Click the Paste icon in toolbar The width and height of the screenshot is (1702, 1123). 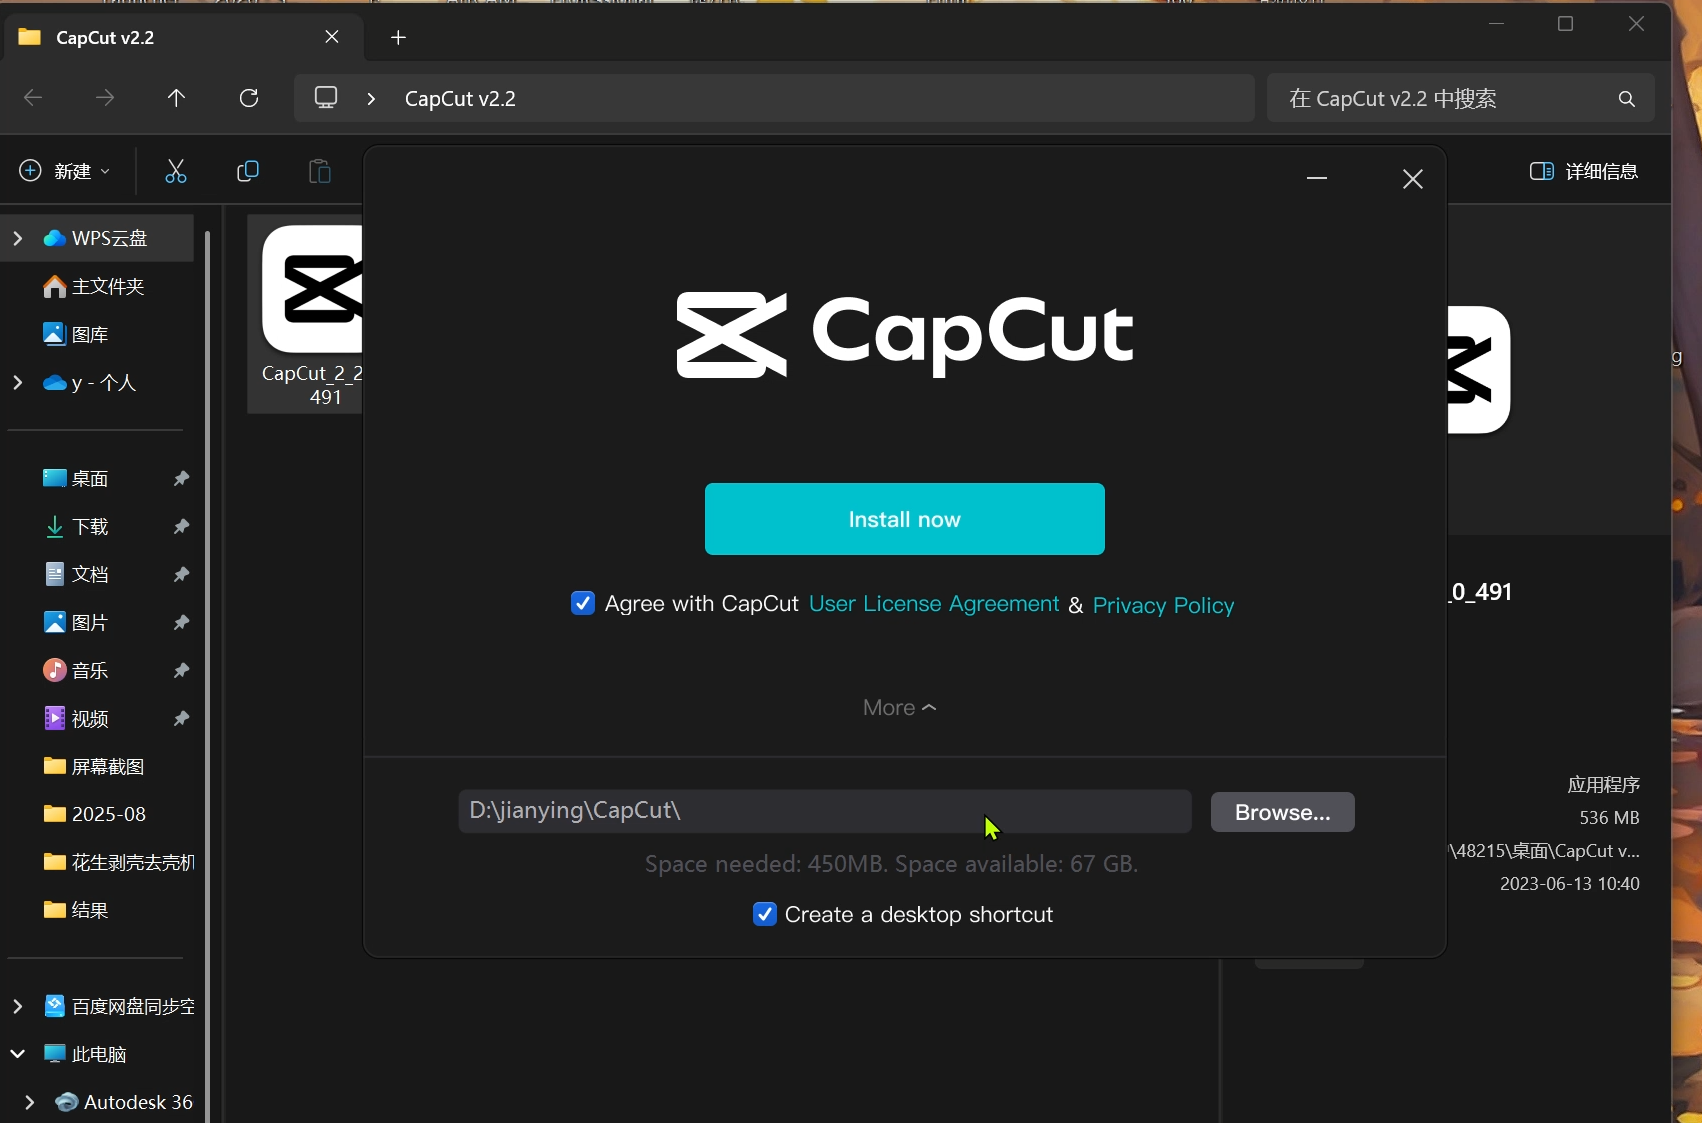click(319, 171)
